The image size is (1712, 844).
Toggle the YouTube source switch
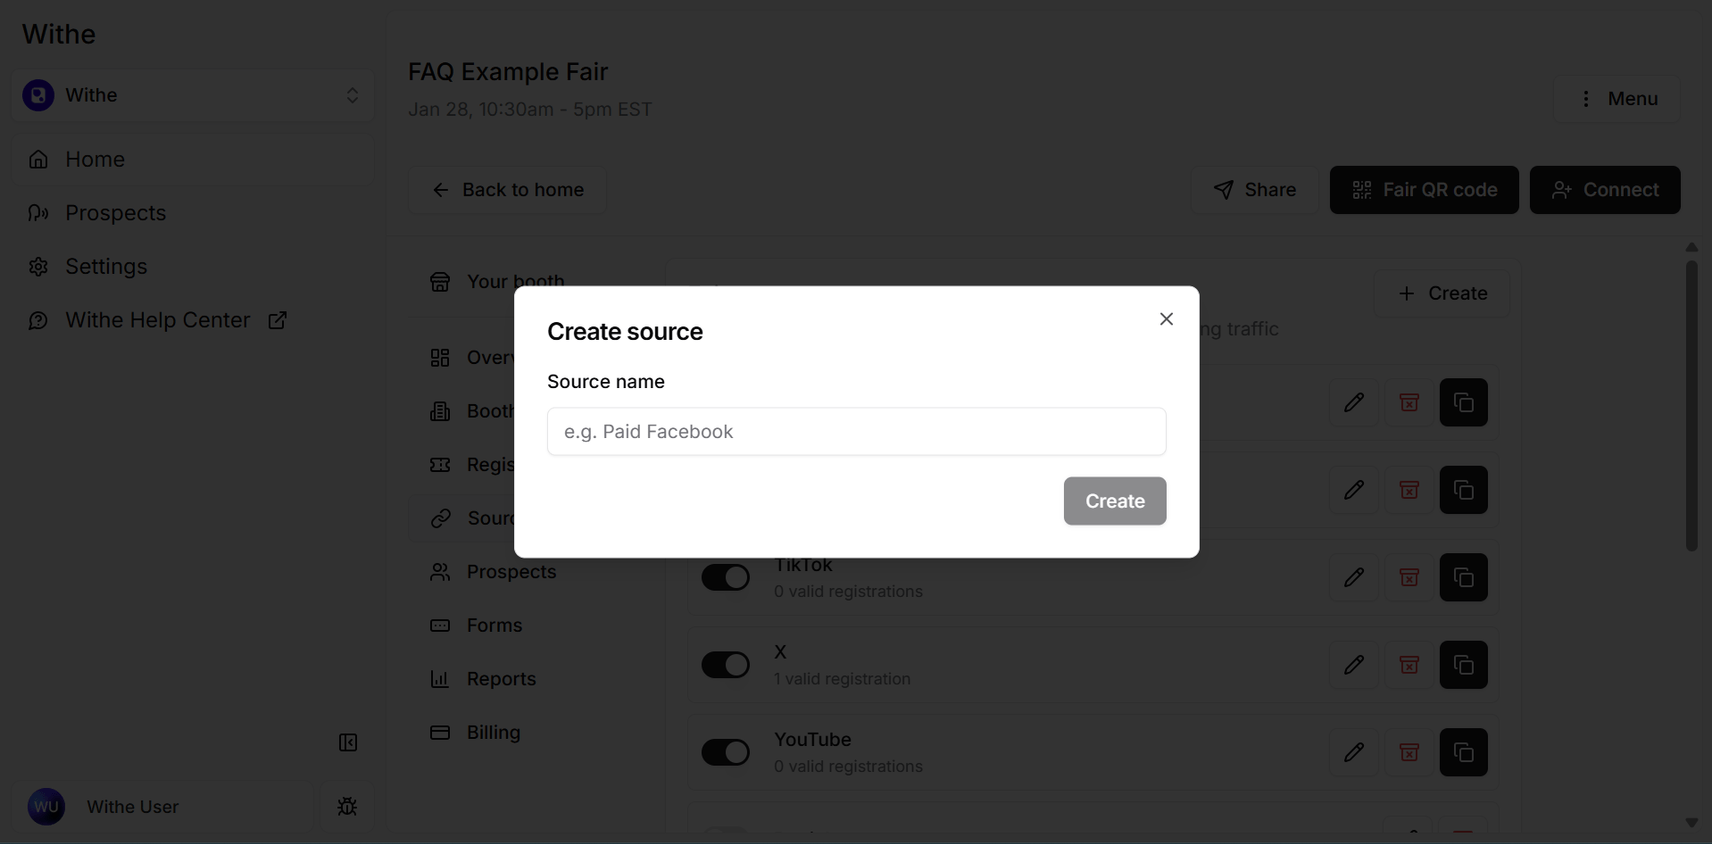(x=725, y=752)
